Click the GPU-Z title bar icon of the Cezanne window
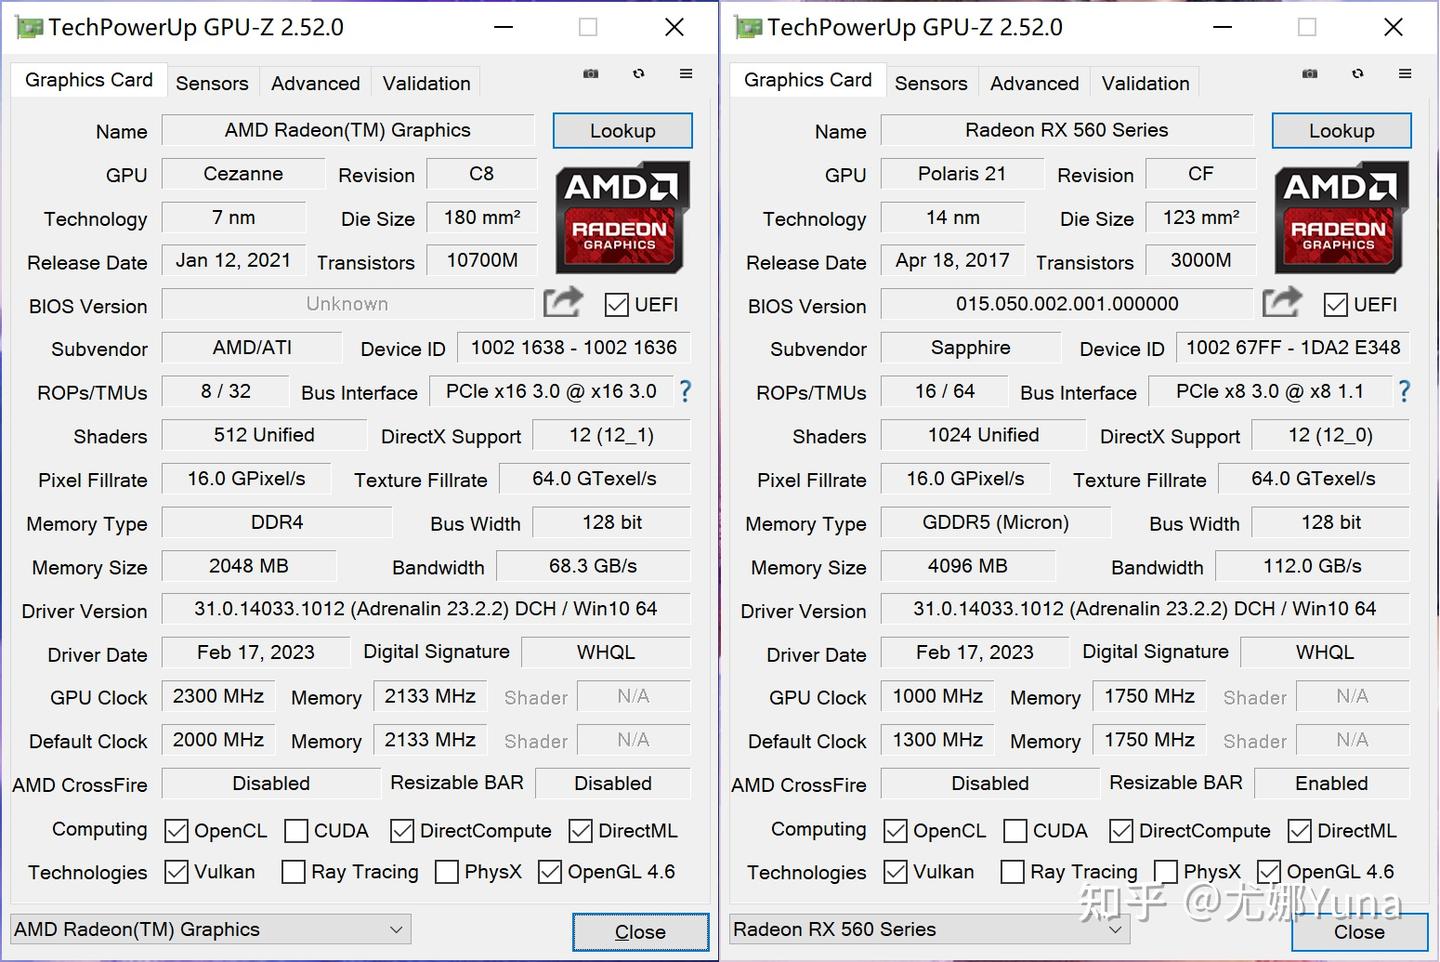The width and height of the screenshot is (1440, 962). point(29,27)
